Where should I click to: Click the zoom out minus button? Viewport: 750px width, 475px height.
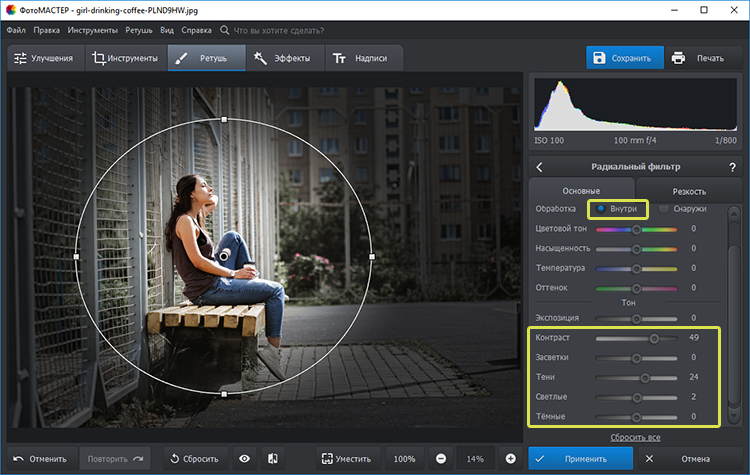click(441, 459)
